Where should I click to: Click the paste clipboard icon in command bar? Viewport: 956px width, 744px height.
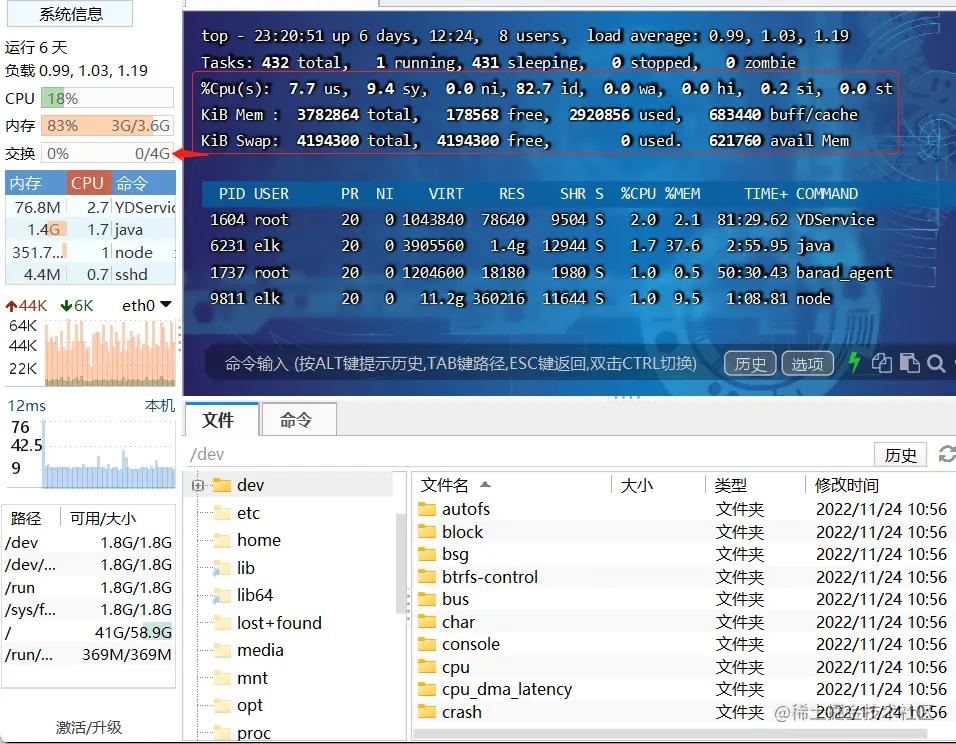(909, 363)
